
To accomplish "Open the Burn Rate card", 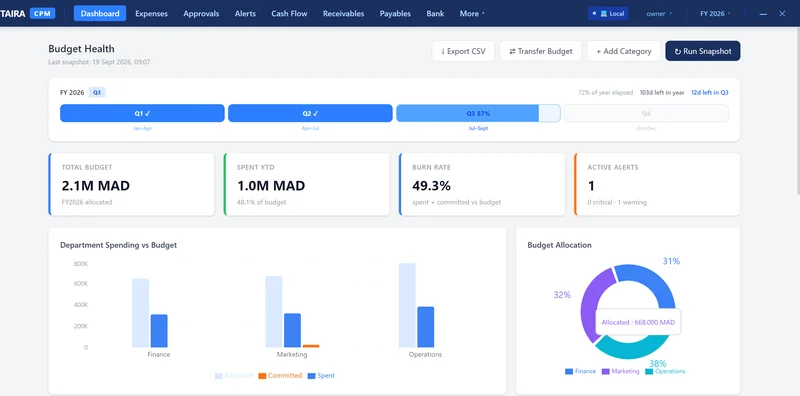I will pyautogui.click(x=482, y=184).
